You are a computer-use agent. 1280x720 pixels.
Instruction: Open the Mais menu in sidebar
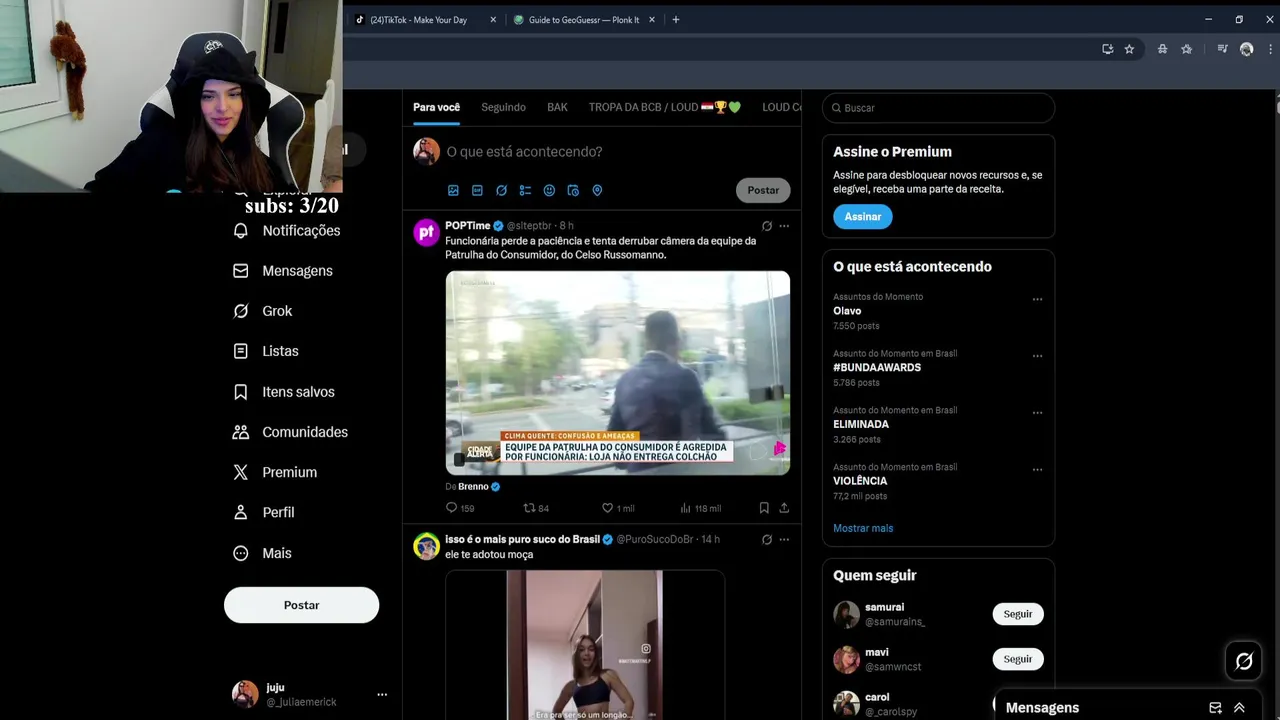(262, 553)
